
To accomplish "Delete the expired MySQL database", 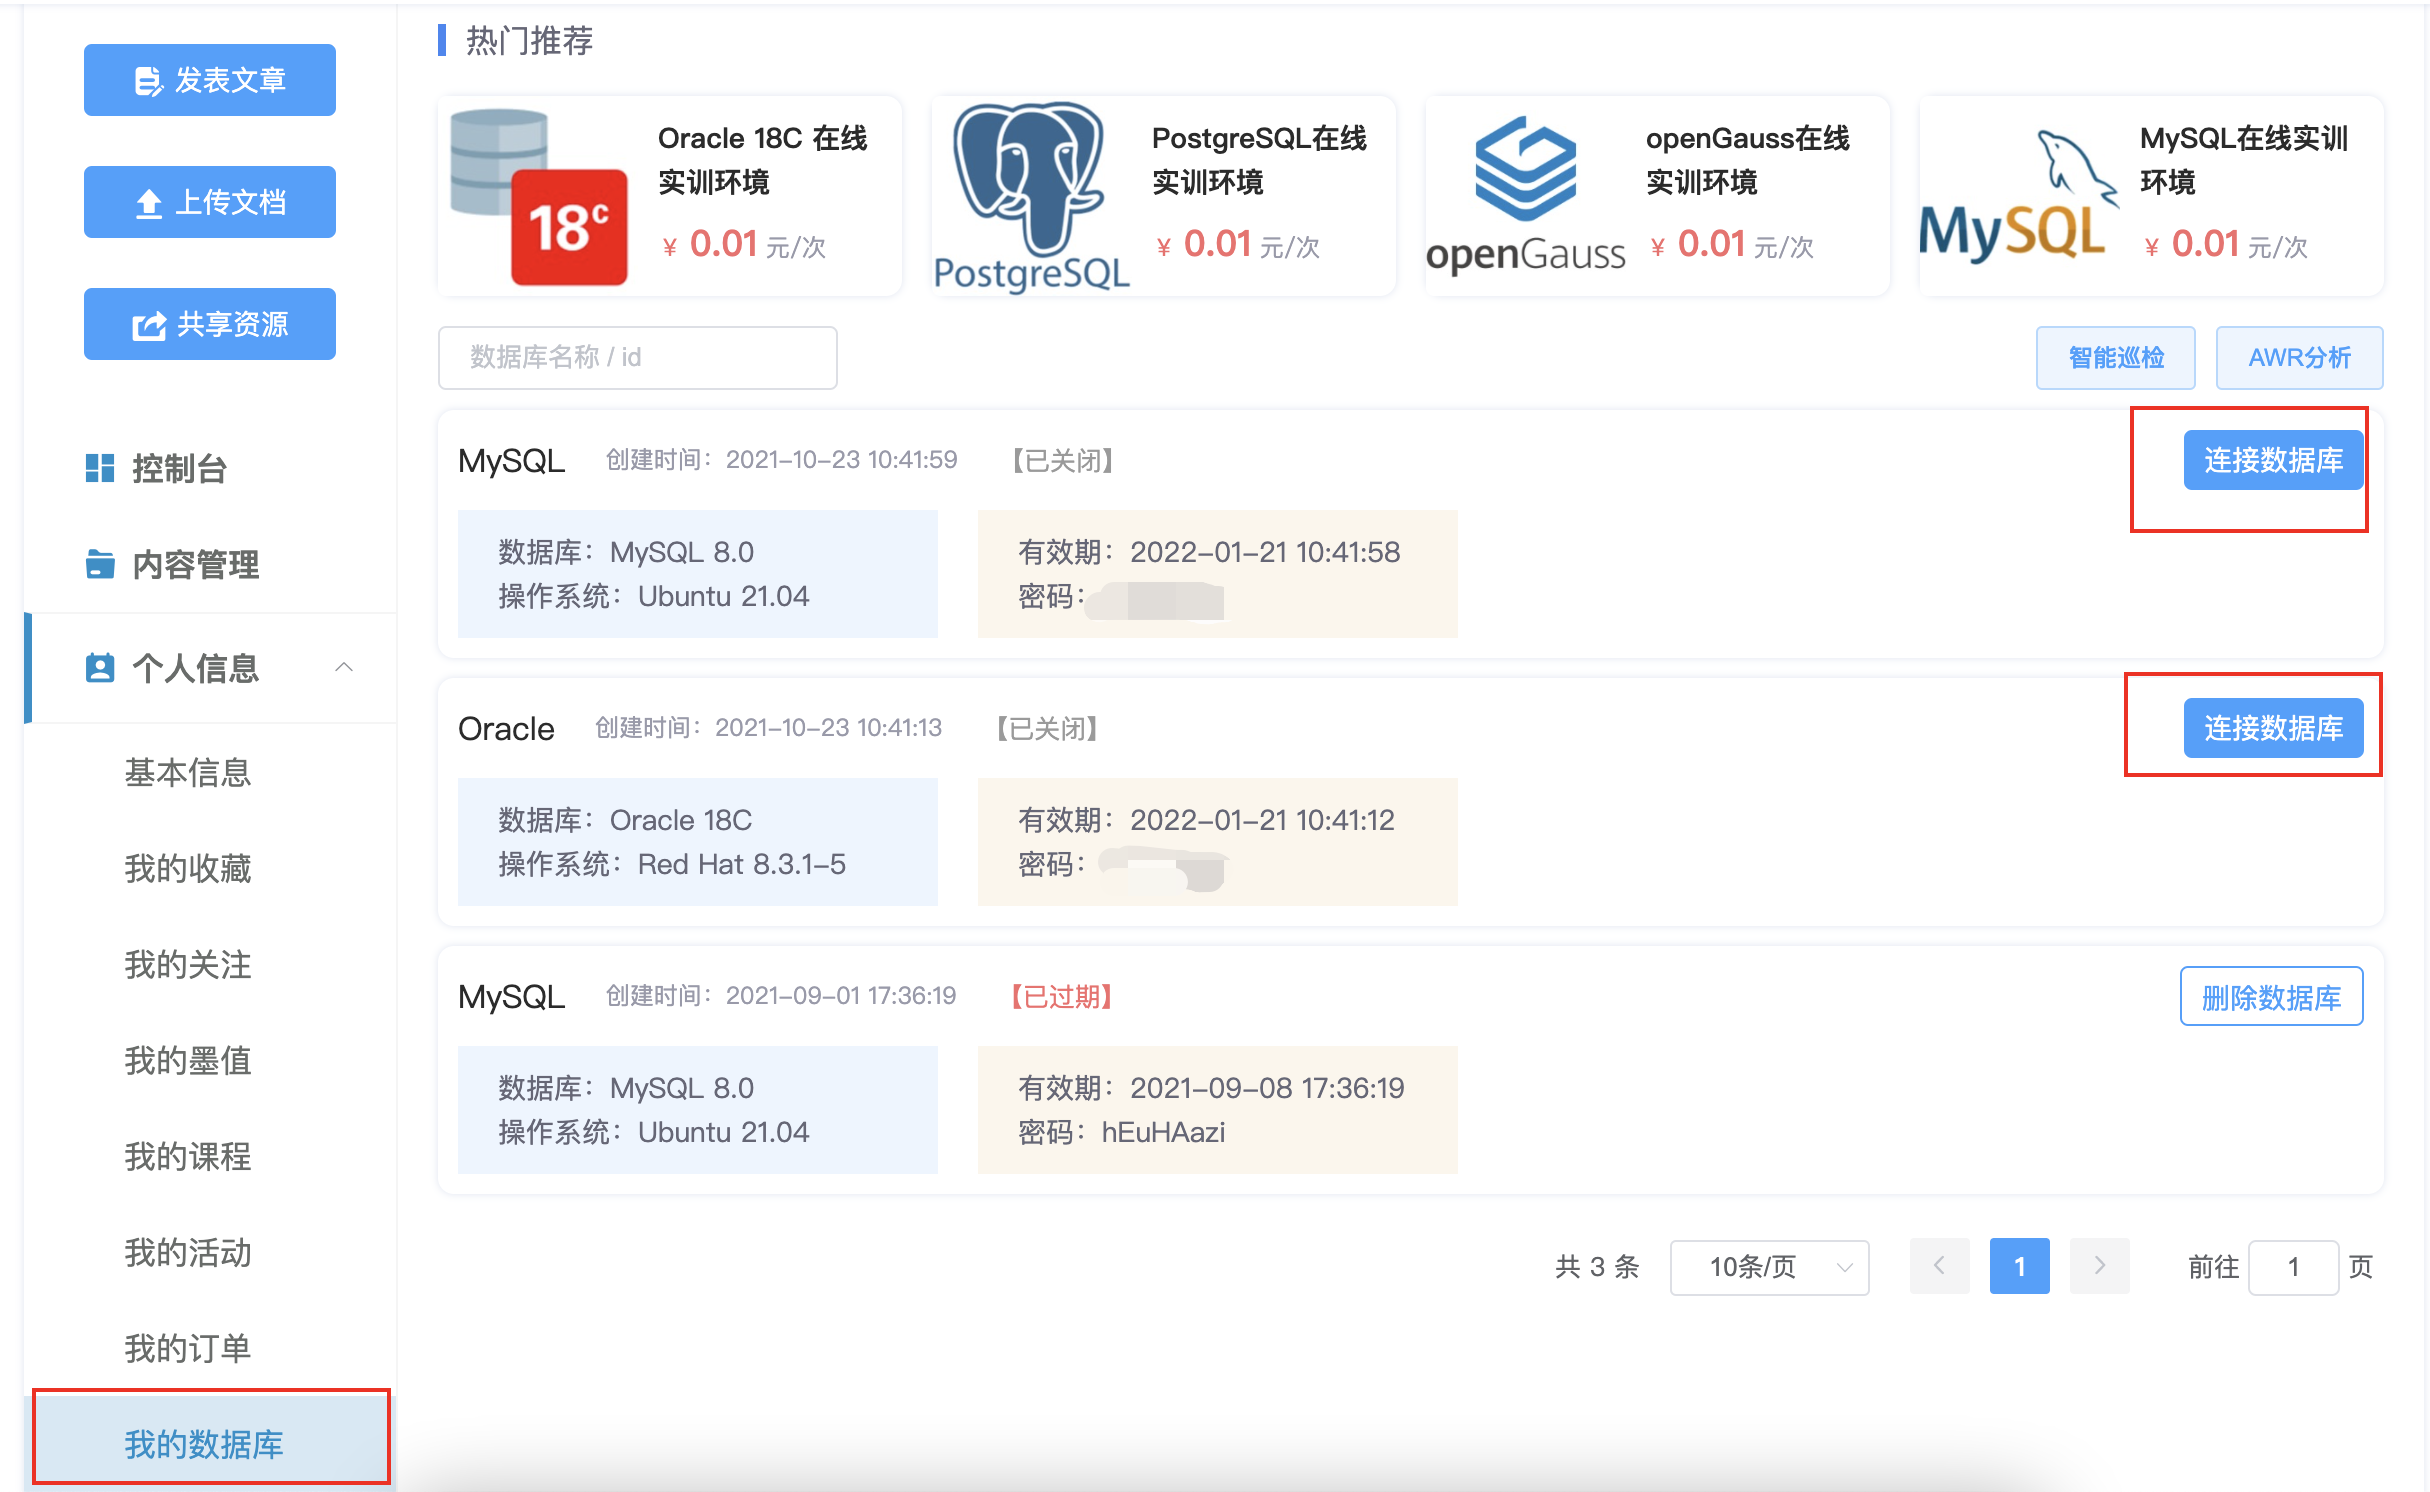I will click(2270, 997).
